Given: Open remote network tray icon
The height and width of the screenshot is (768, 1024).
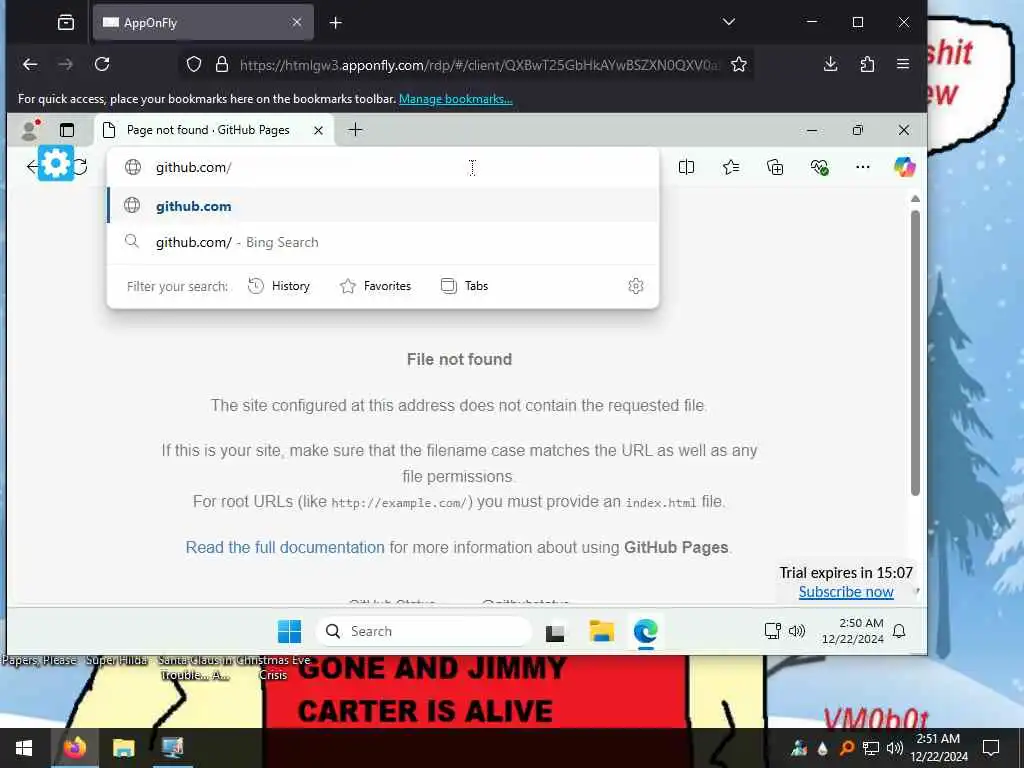Looking at the screenshot, I should pyautogui.click(x=773, y=631).
